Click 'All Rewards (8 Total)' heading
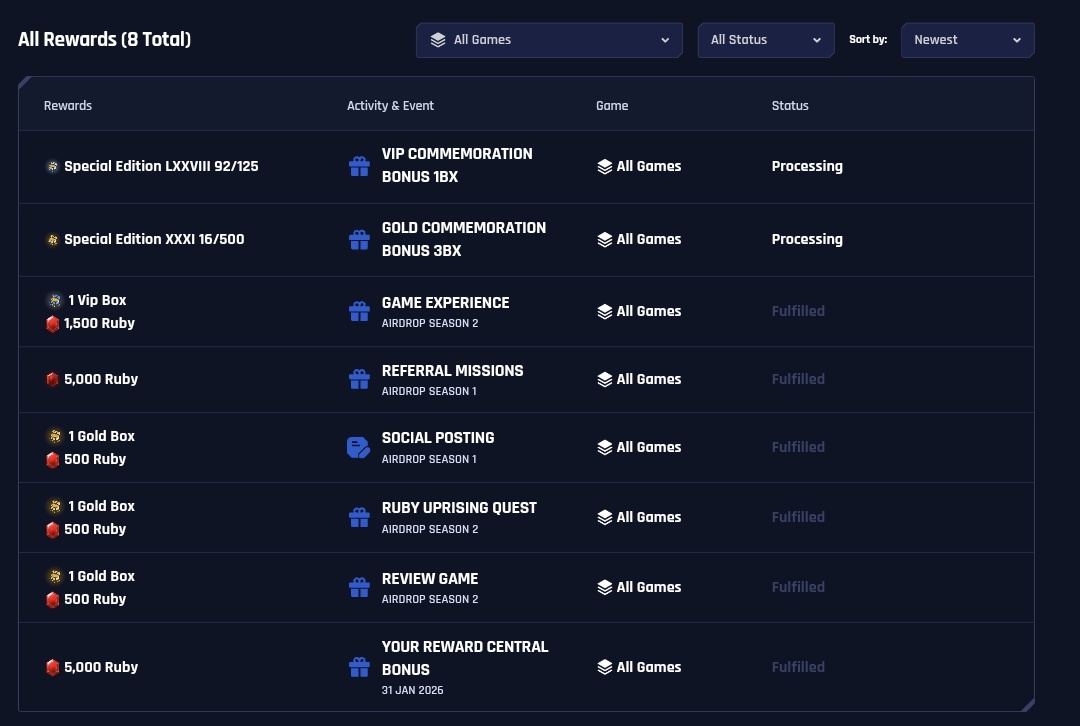 [105, 39]
